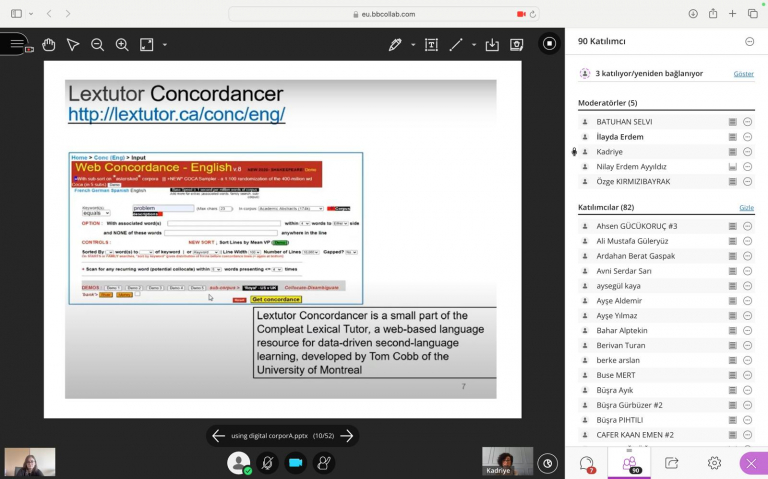Click the Safari address bar eu.bbcollab.com

[x=384, y=14]
